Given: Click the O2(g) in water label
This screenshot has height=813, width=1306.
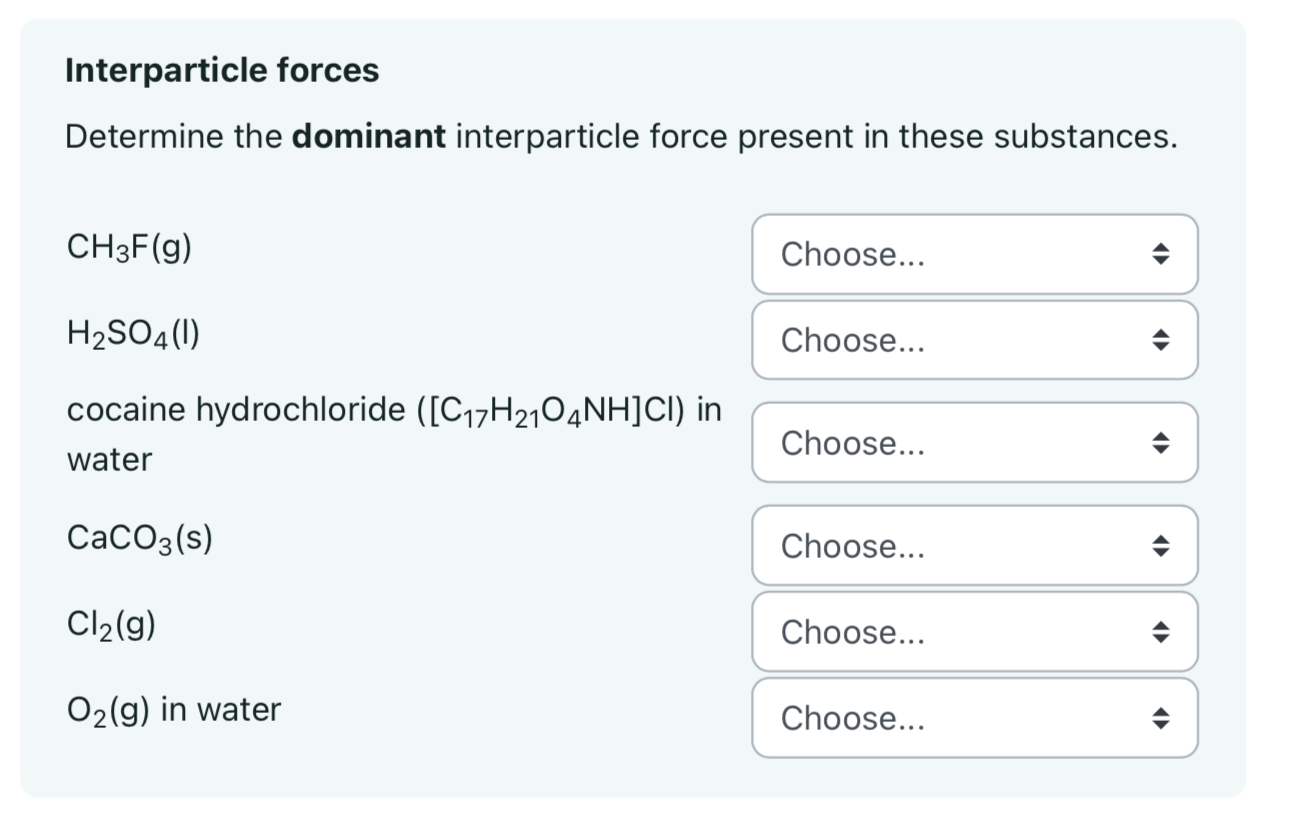Looking at the screenshot, I should 173,710.
